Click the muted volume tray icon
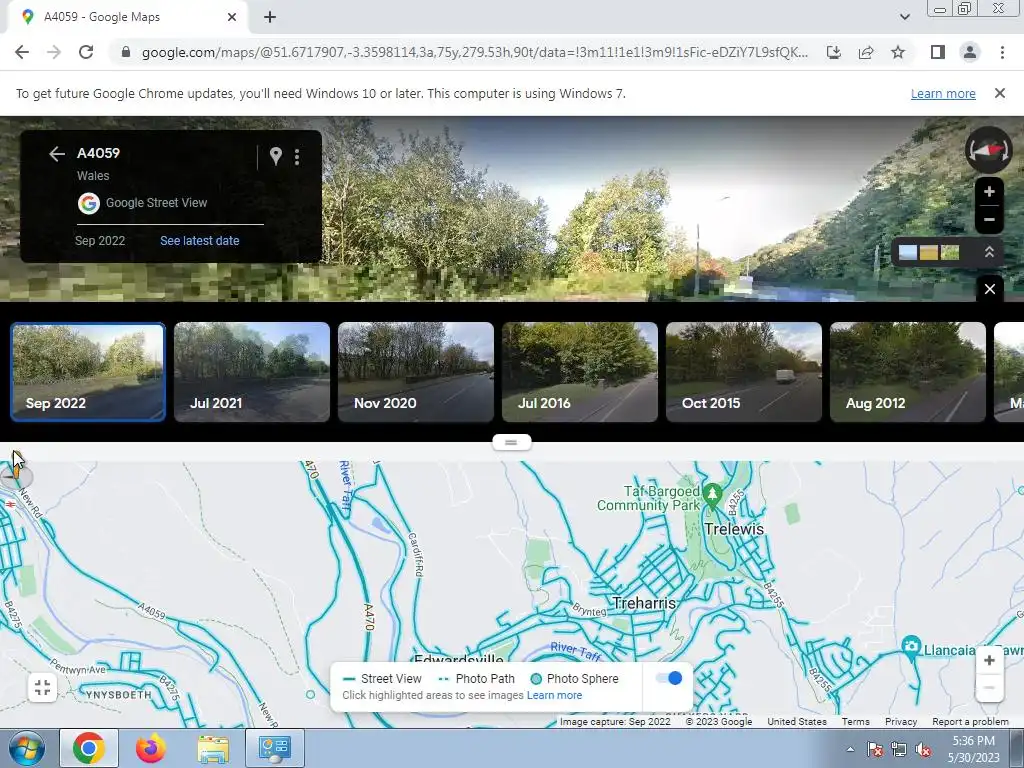Screen dimensions: 1024x768 pyautogui.click(x=923, y=749)
